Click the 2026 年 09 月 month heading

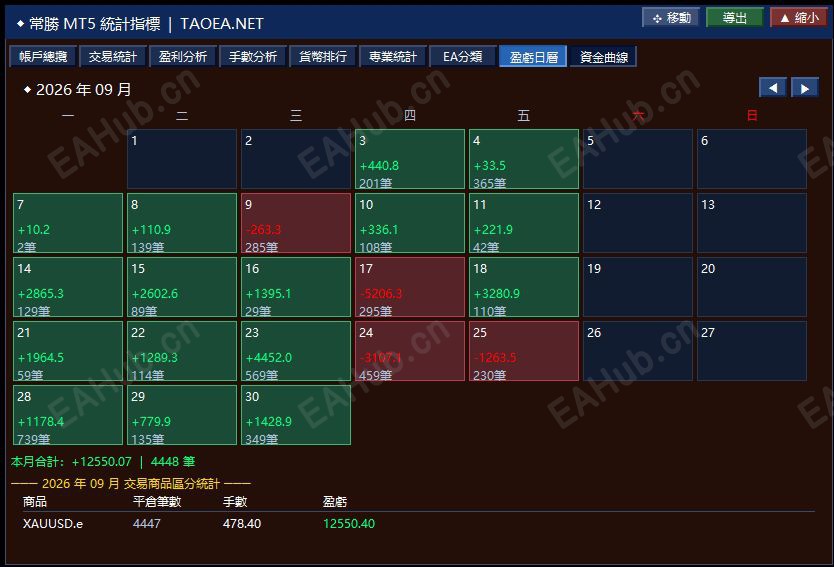pos(84,89)
